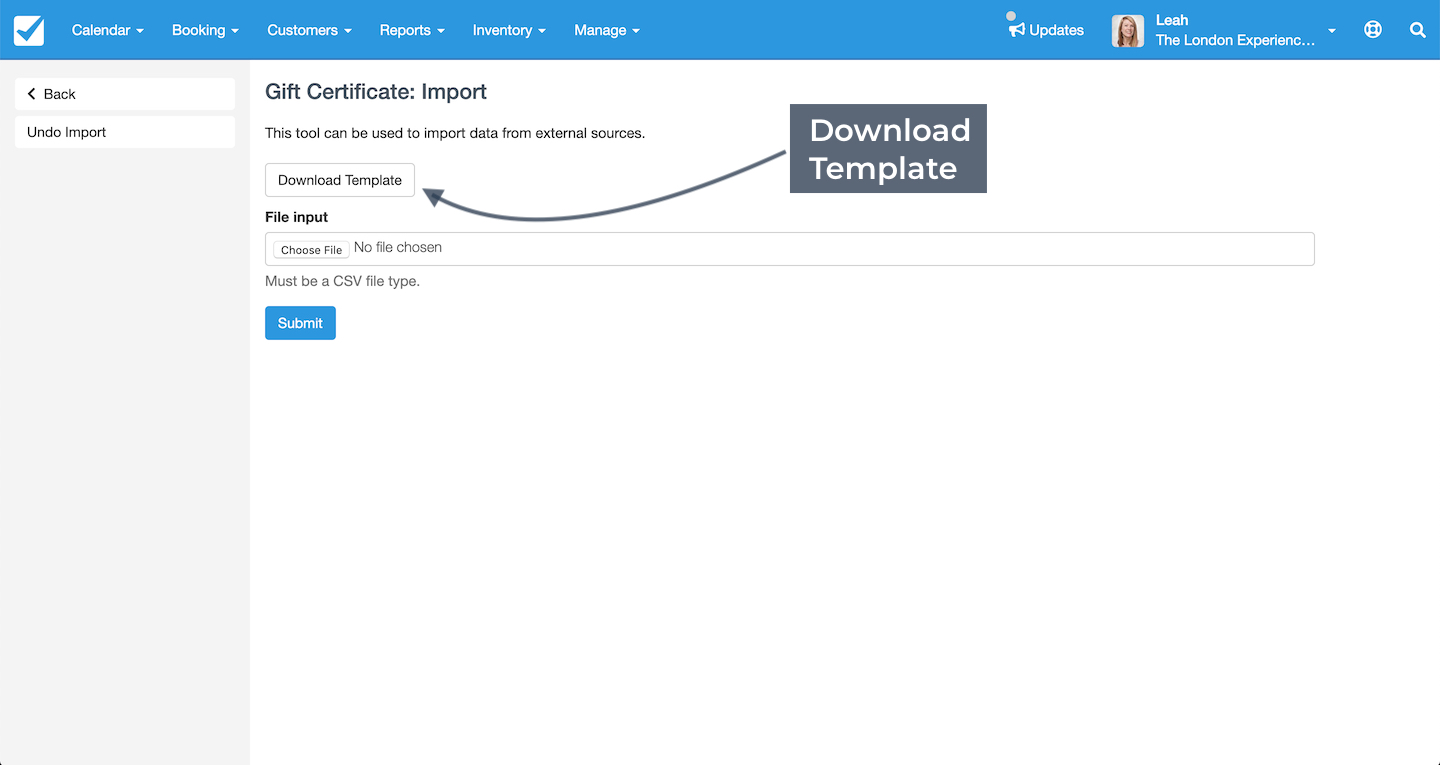Open the Reports menu

point(412,30)
